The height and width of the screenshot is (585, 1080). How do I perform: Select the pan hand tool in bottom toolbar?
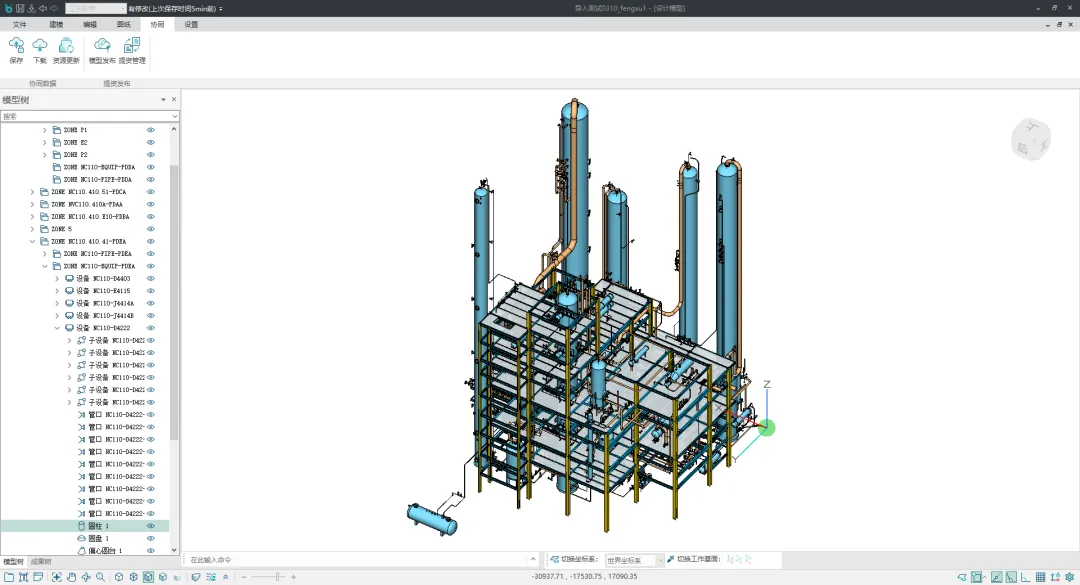click(71, 577)
